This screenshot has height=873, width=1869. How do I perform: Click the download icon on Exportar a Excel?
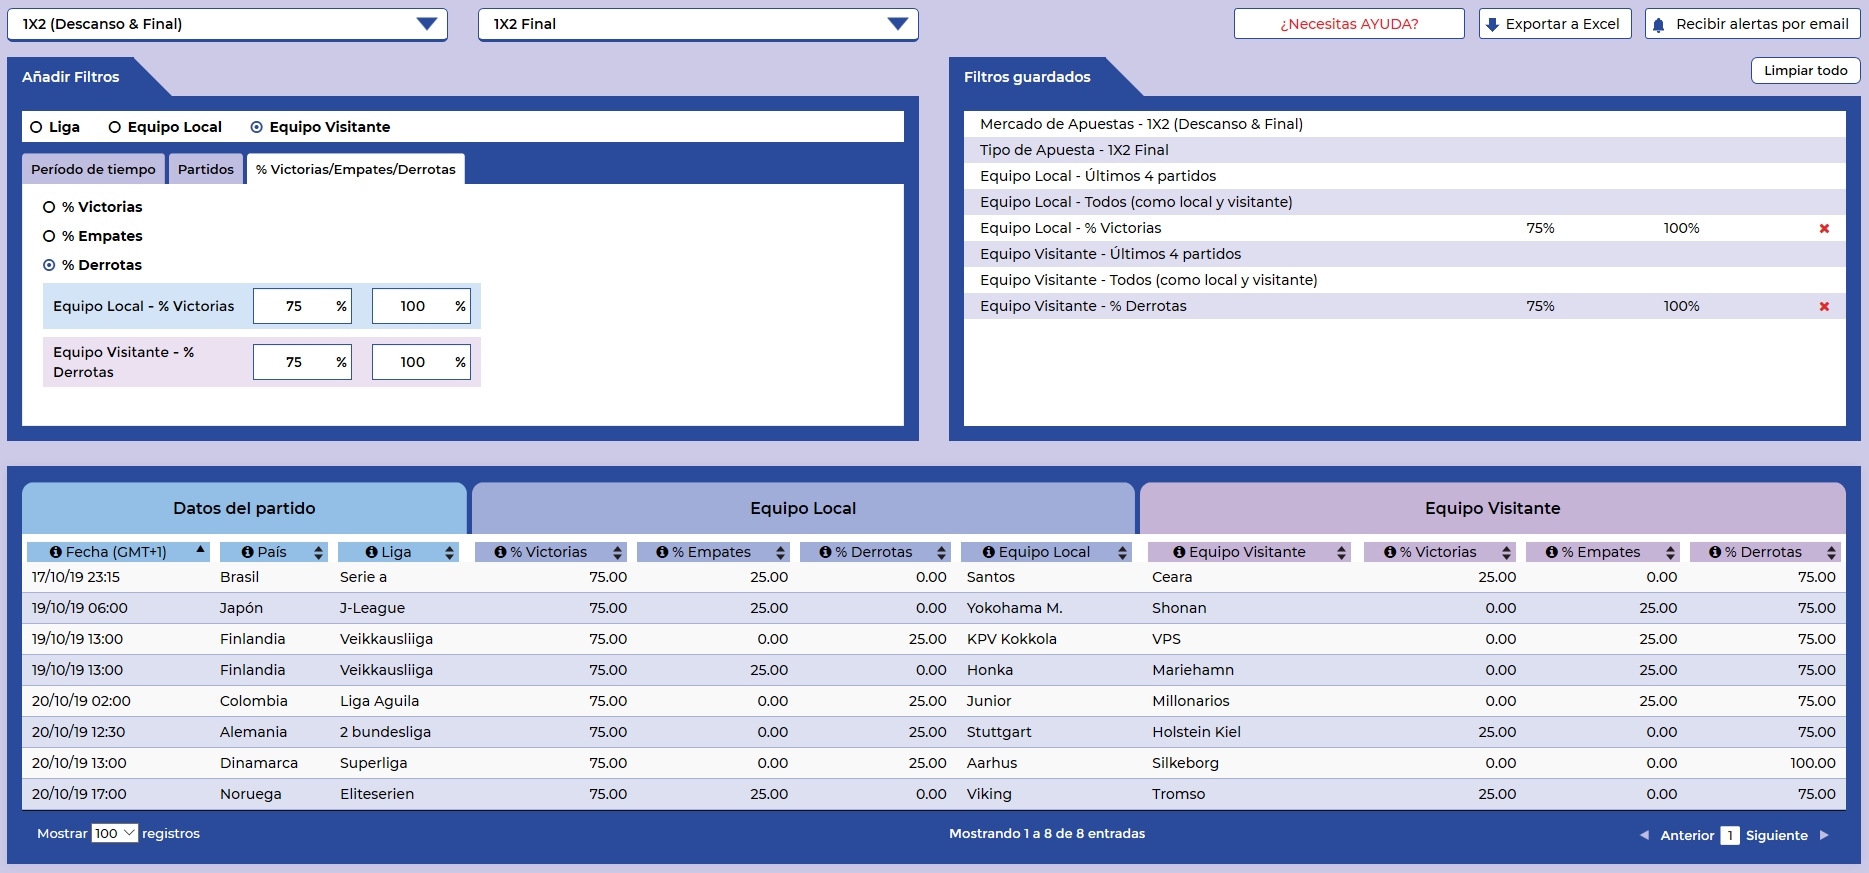point(1493,25)
